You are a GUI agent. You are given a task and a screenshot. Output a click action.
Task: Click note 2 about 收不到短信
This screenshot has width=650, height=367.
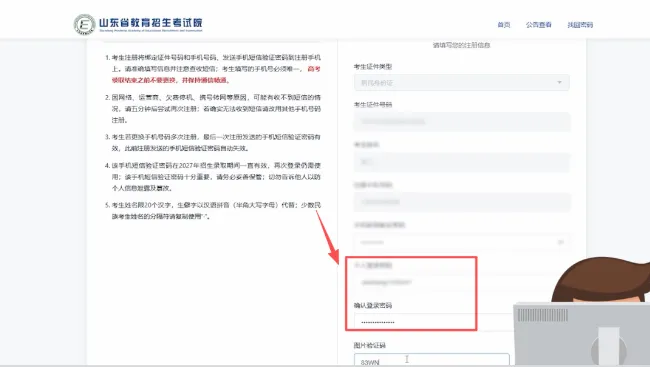[212, 109]
